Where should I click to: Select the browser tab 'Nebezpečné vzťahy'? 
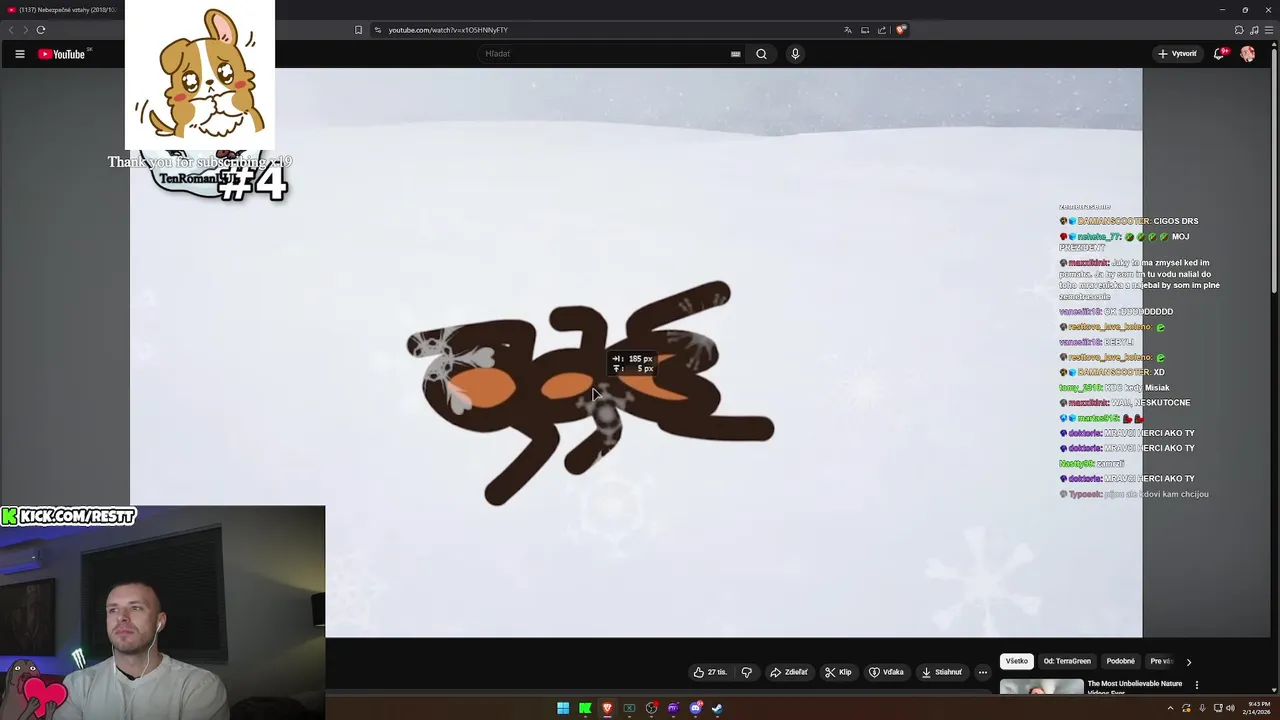[x=62, y=9]
